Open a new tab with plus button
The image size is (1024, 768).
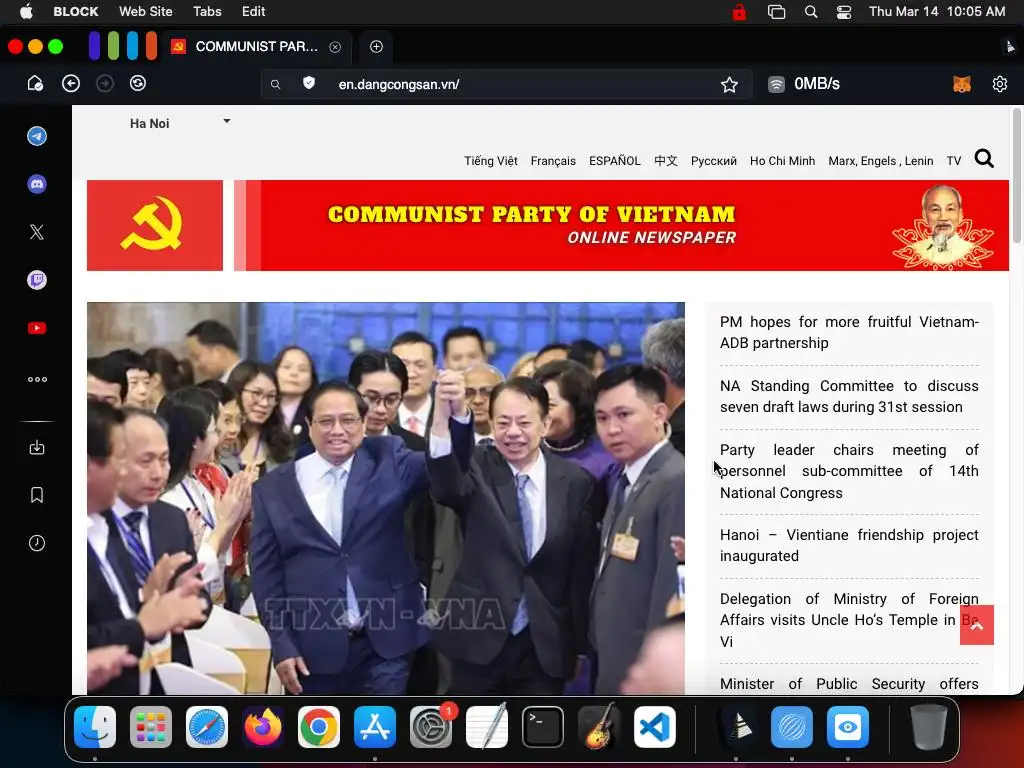(x=376, y=46)
